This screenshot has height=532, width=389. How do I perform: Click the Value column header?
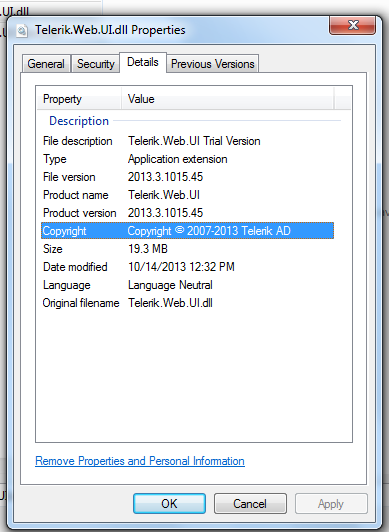(228, 99)
